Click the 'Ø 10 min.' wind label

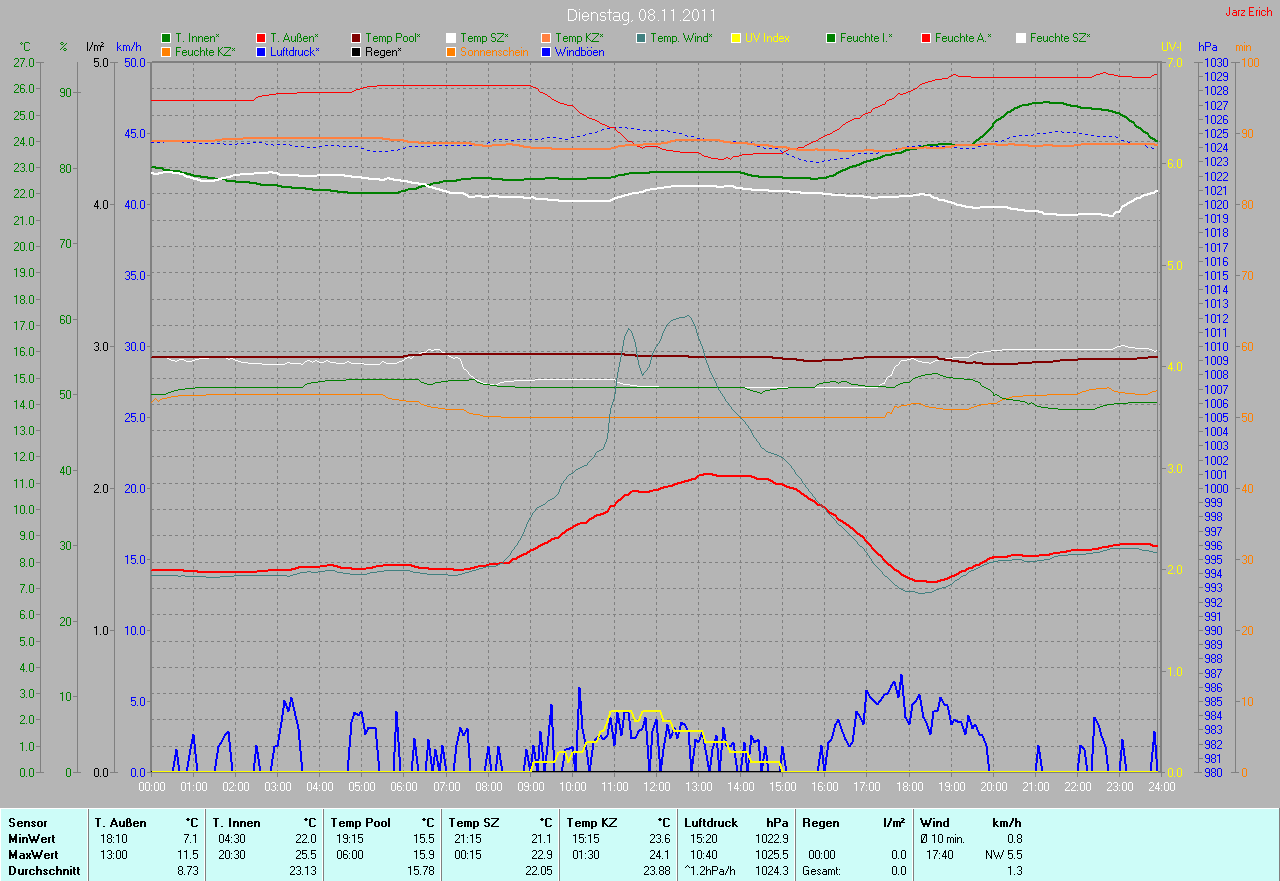tap(942, 838)
